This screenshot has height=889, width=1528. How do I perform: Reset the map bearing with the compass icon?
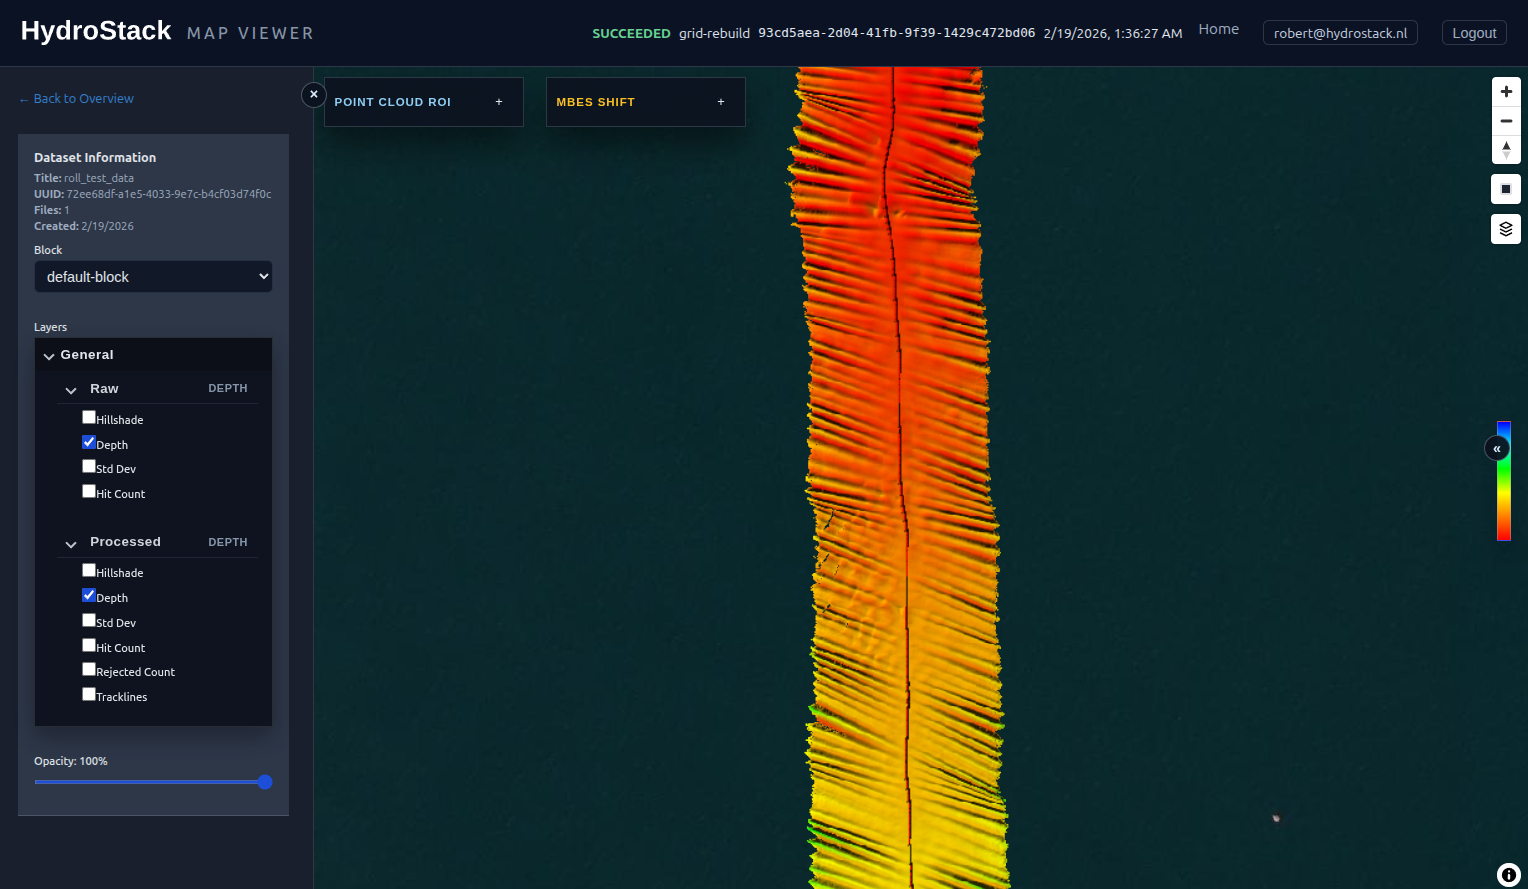click(x=1506, y=149)
